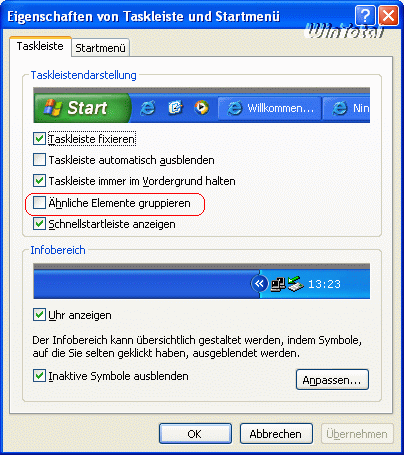Viewport: 404px width, 455px height.
Task: Uncheck Taskleiste fixieren checkbox
Action: 39,138
